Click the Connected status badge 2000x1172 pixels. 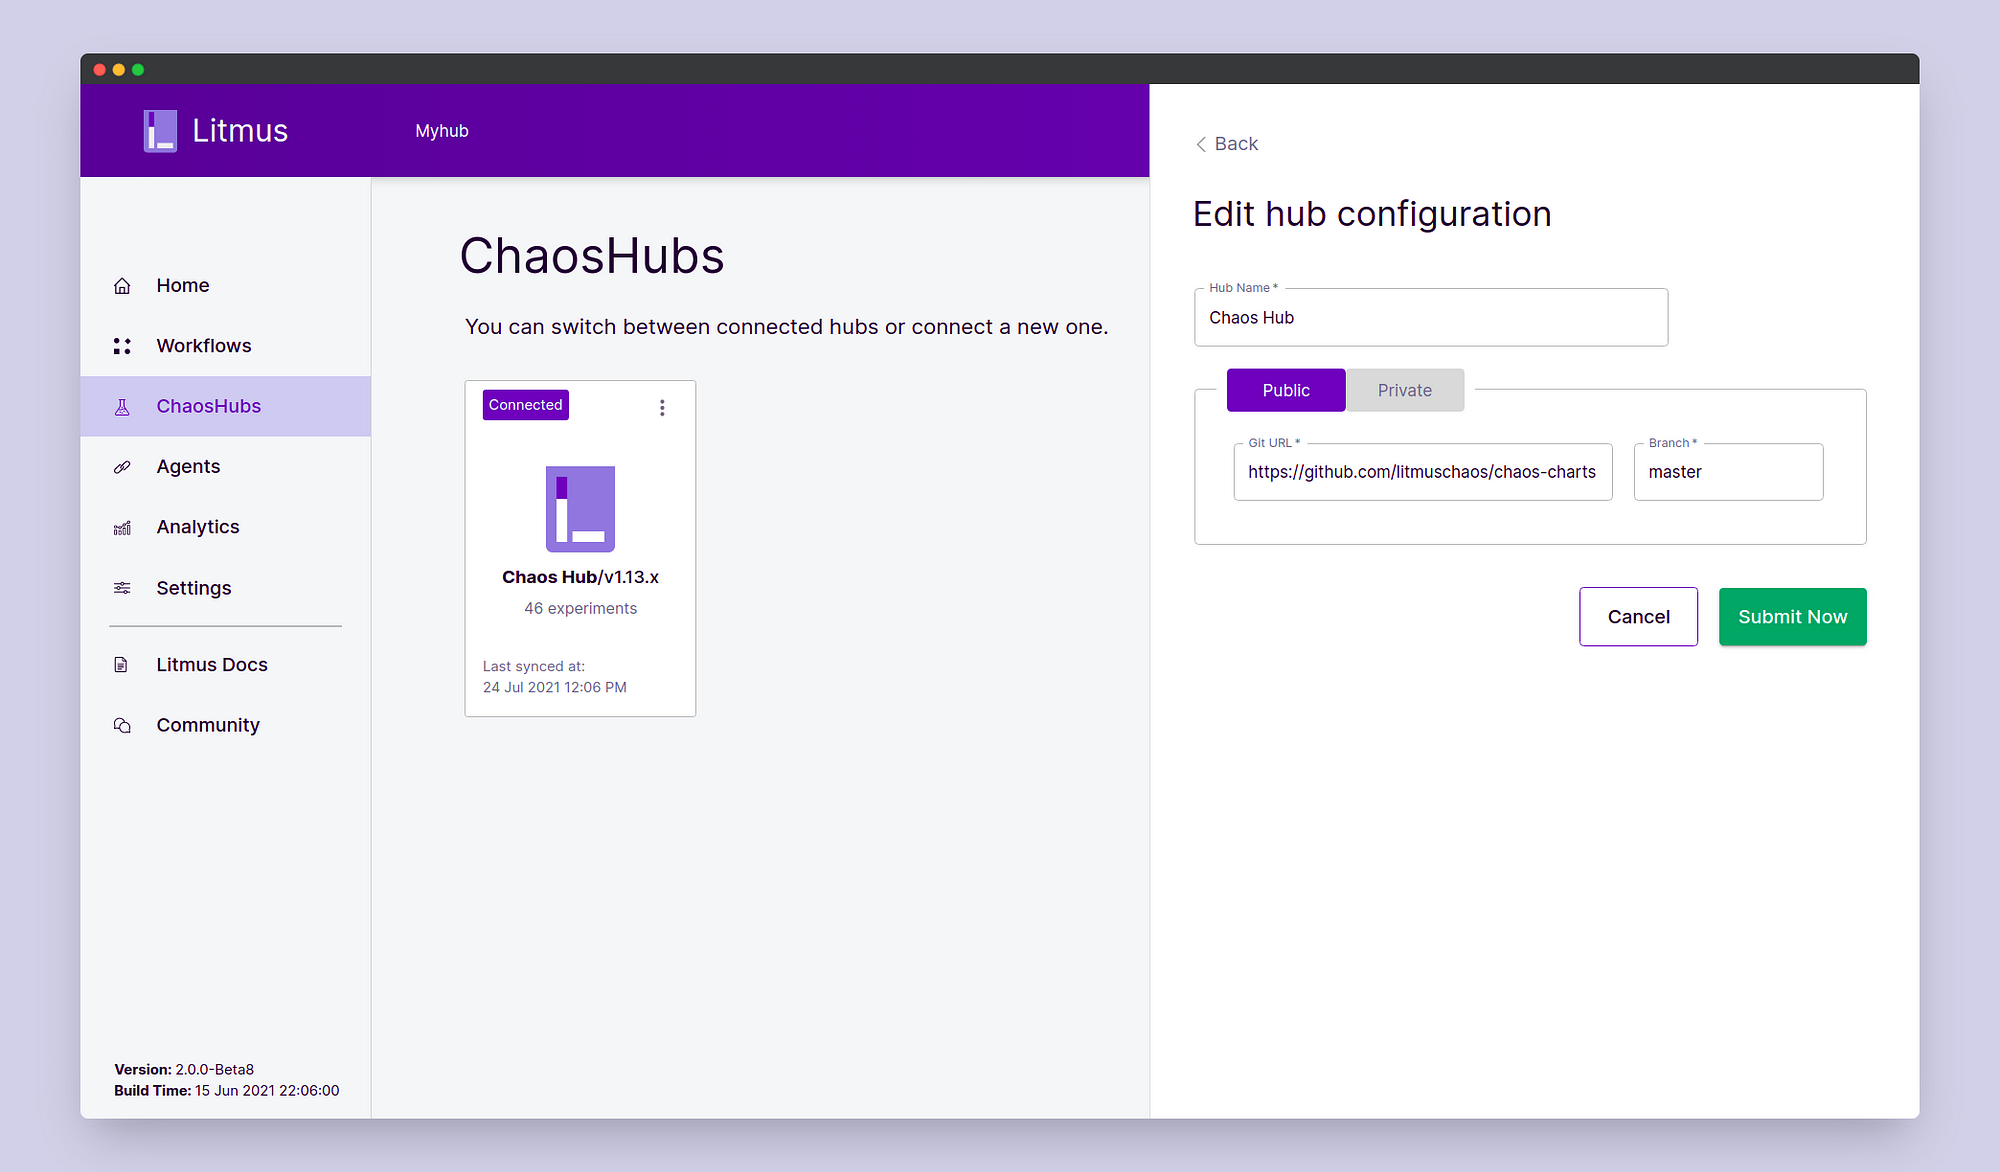(x=526, y=405)
